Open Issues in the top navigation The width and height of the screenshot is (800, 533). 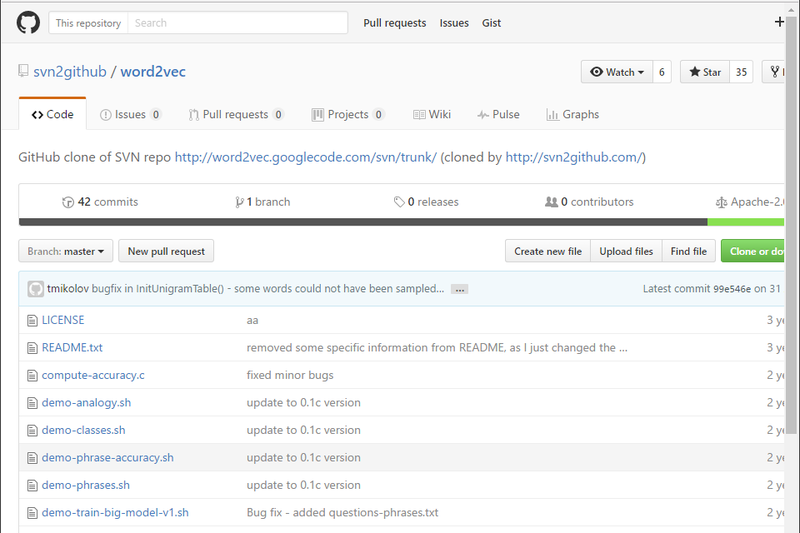(x=454, y=23)
